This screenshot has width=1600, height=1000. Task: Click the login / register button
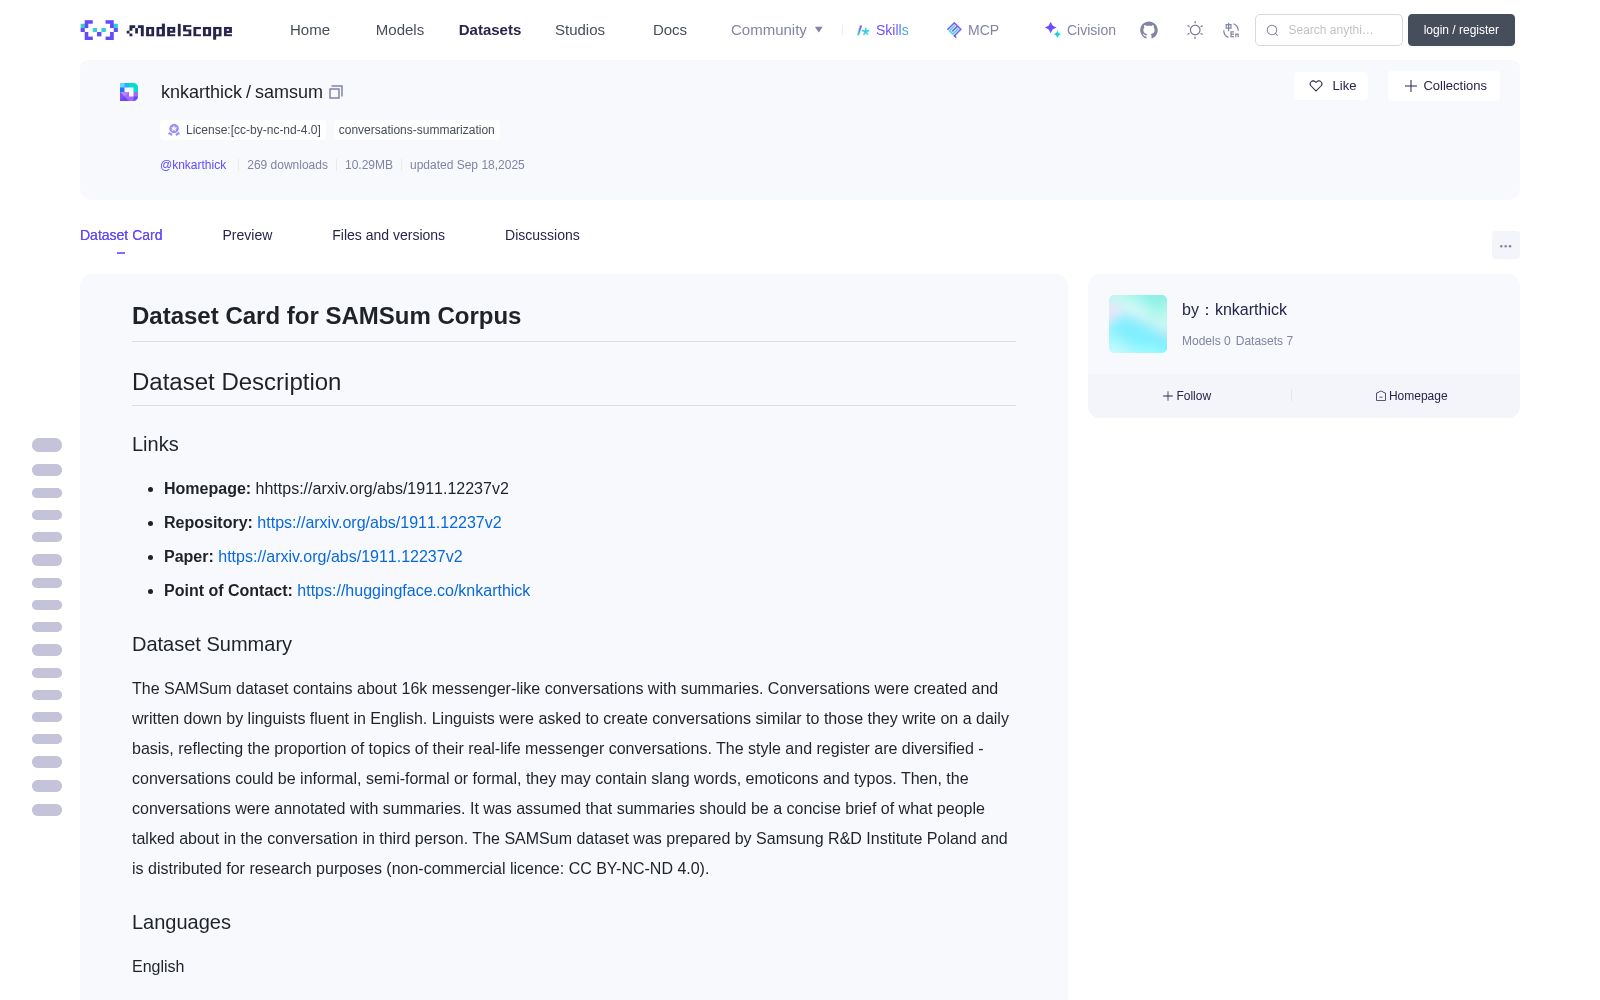(x=1461, y=30)
